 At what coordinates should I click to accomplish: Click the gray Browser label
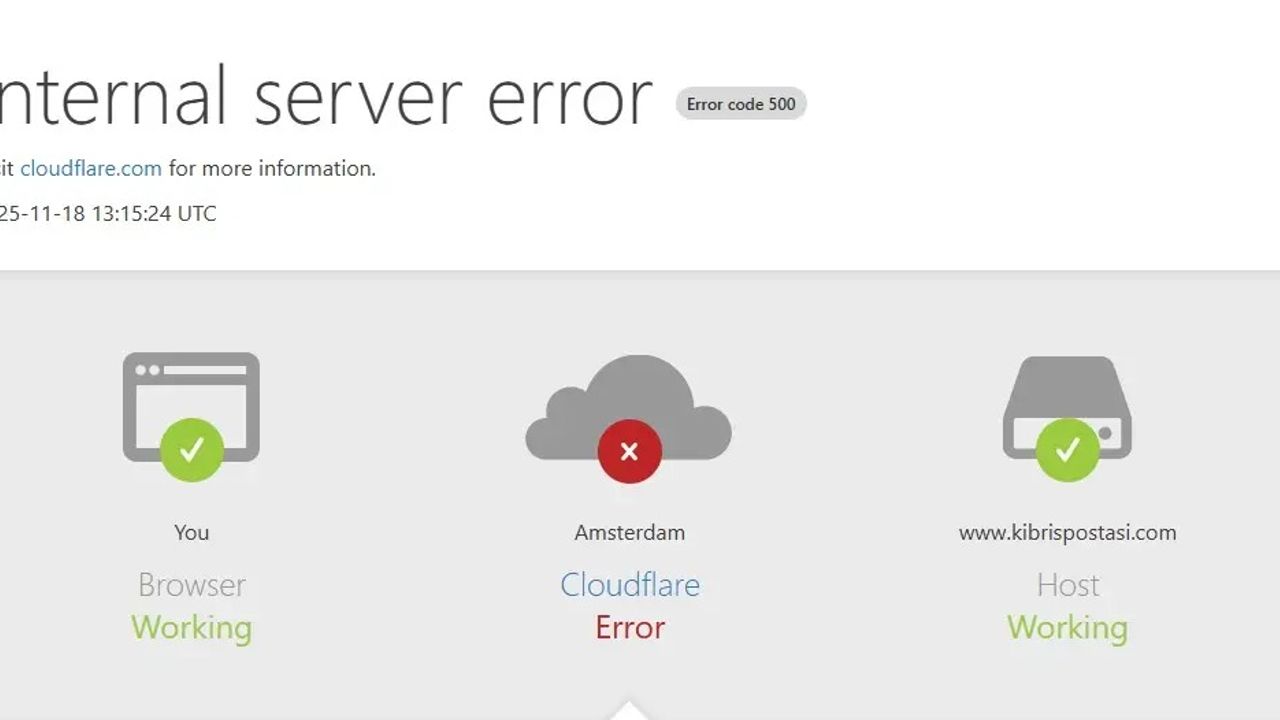(x=191, y=585)
